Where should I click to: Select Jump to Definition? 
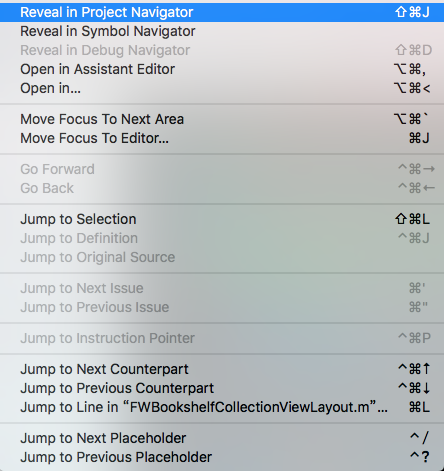(222, 238)
